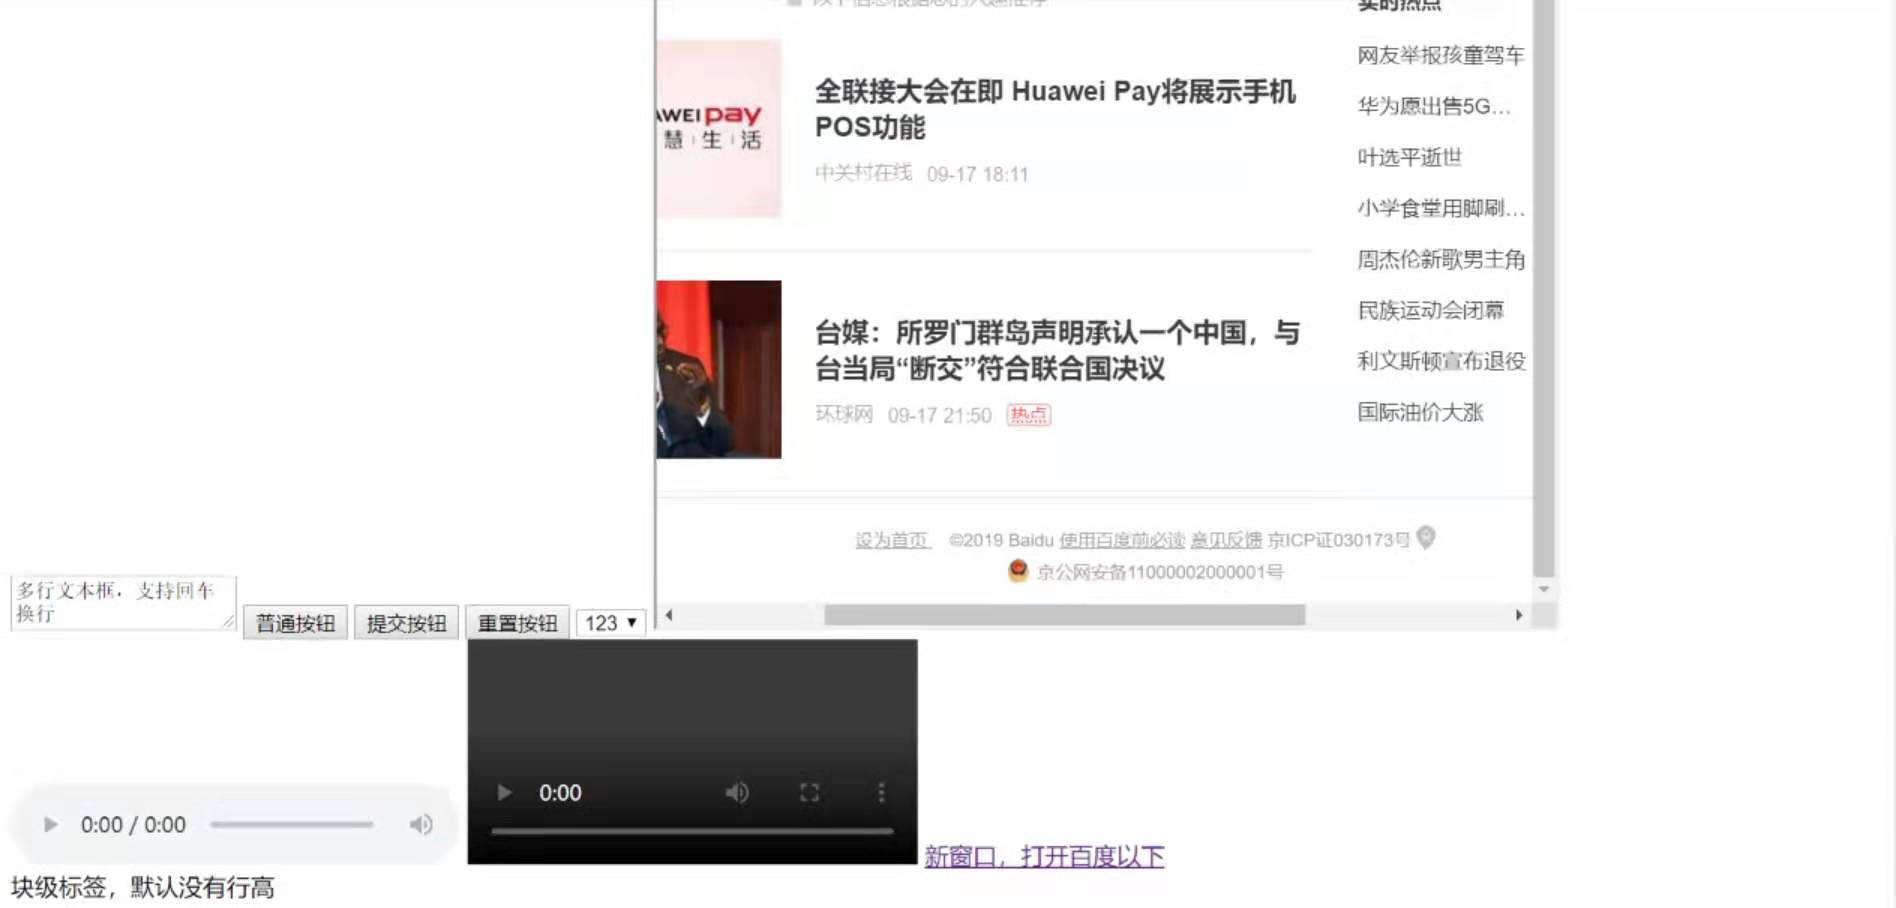Open hot topic 民族运动会闭幕
1896x908 pixels.
click(x=1431, y=310)
